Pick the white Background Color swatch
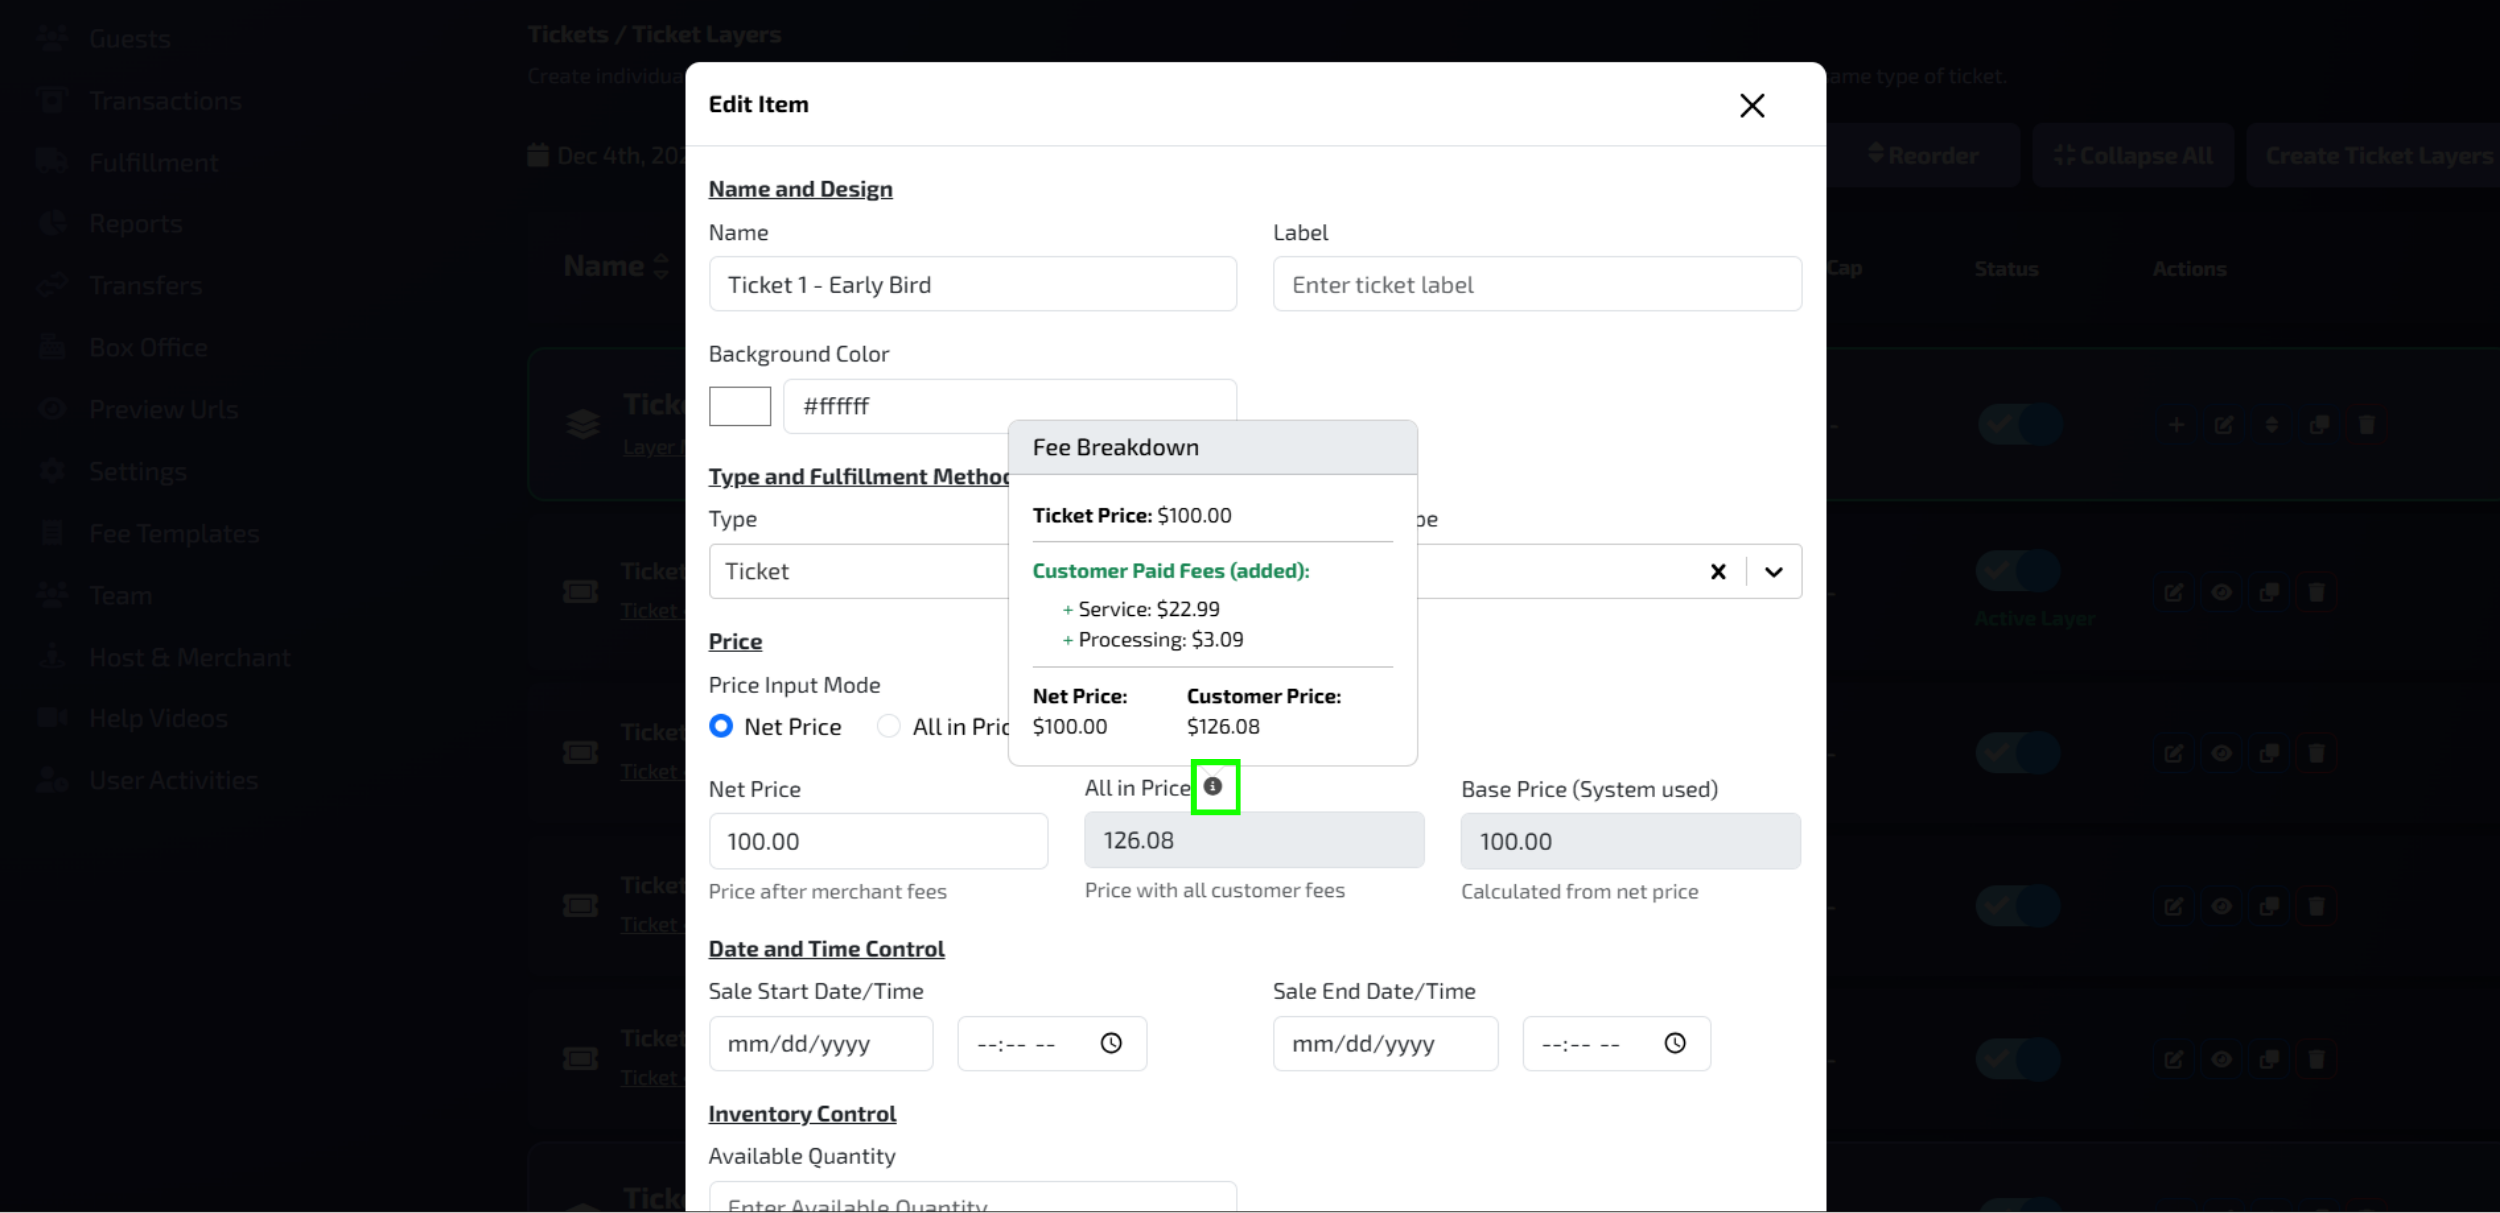The width and height of the screenshot is (2500, 1213). (740, 406)
